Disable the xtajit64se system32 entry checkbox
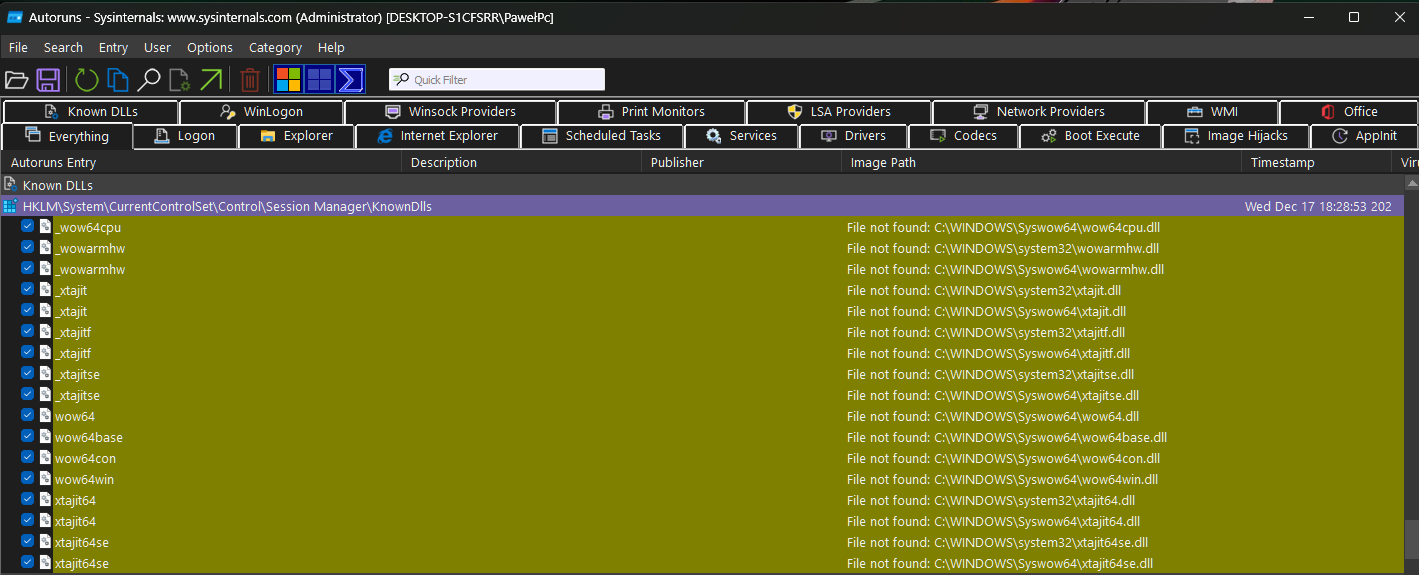This screenshot has width=1419, height=575. pos(28,542)
